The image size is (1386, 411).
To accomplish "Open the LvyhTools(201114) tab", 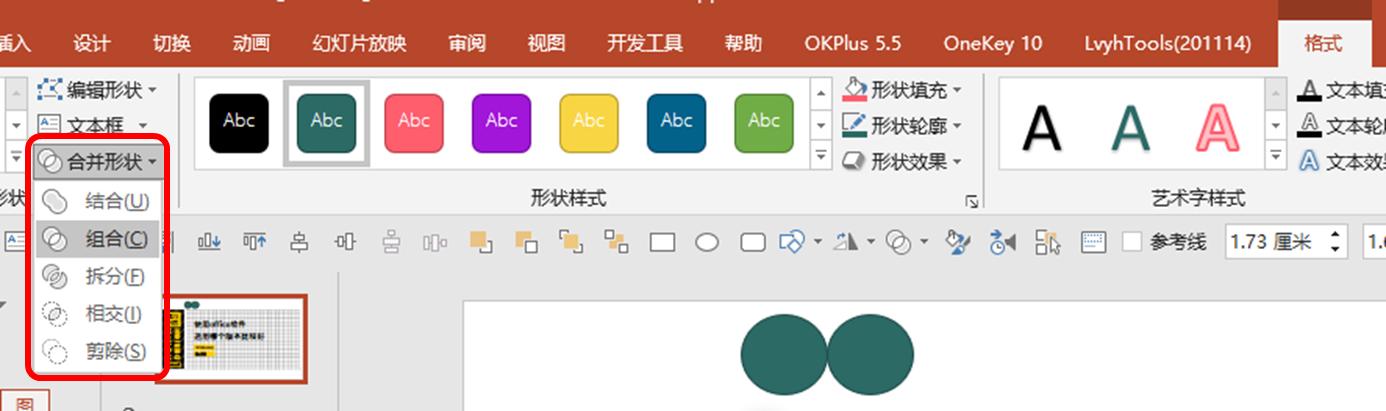I will point(1168,43).
